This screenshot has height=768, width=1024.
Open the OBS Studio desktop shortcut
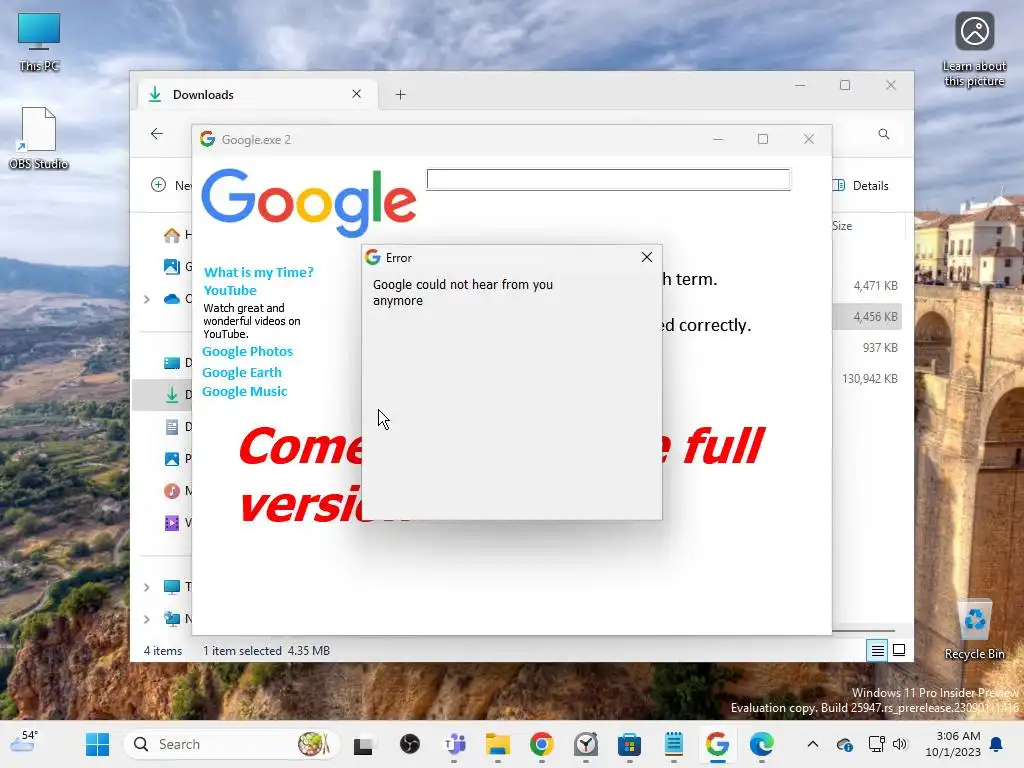[39, 138]
